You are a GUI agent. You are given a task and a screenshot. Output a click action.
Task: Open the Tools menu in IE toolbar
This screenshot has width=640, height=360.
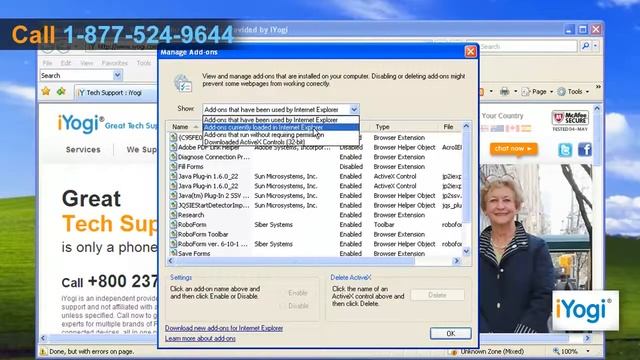[x=573, y=92]
